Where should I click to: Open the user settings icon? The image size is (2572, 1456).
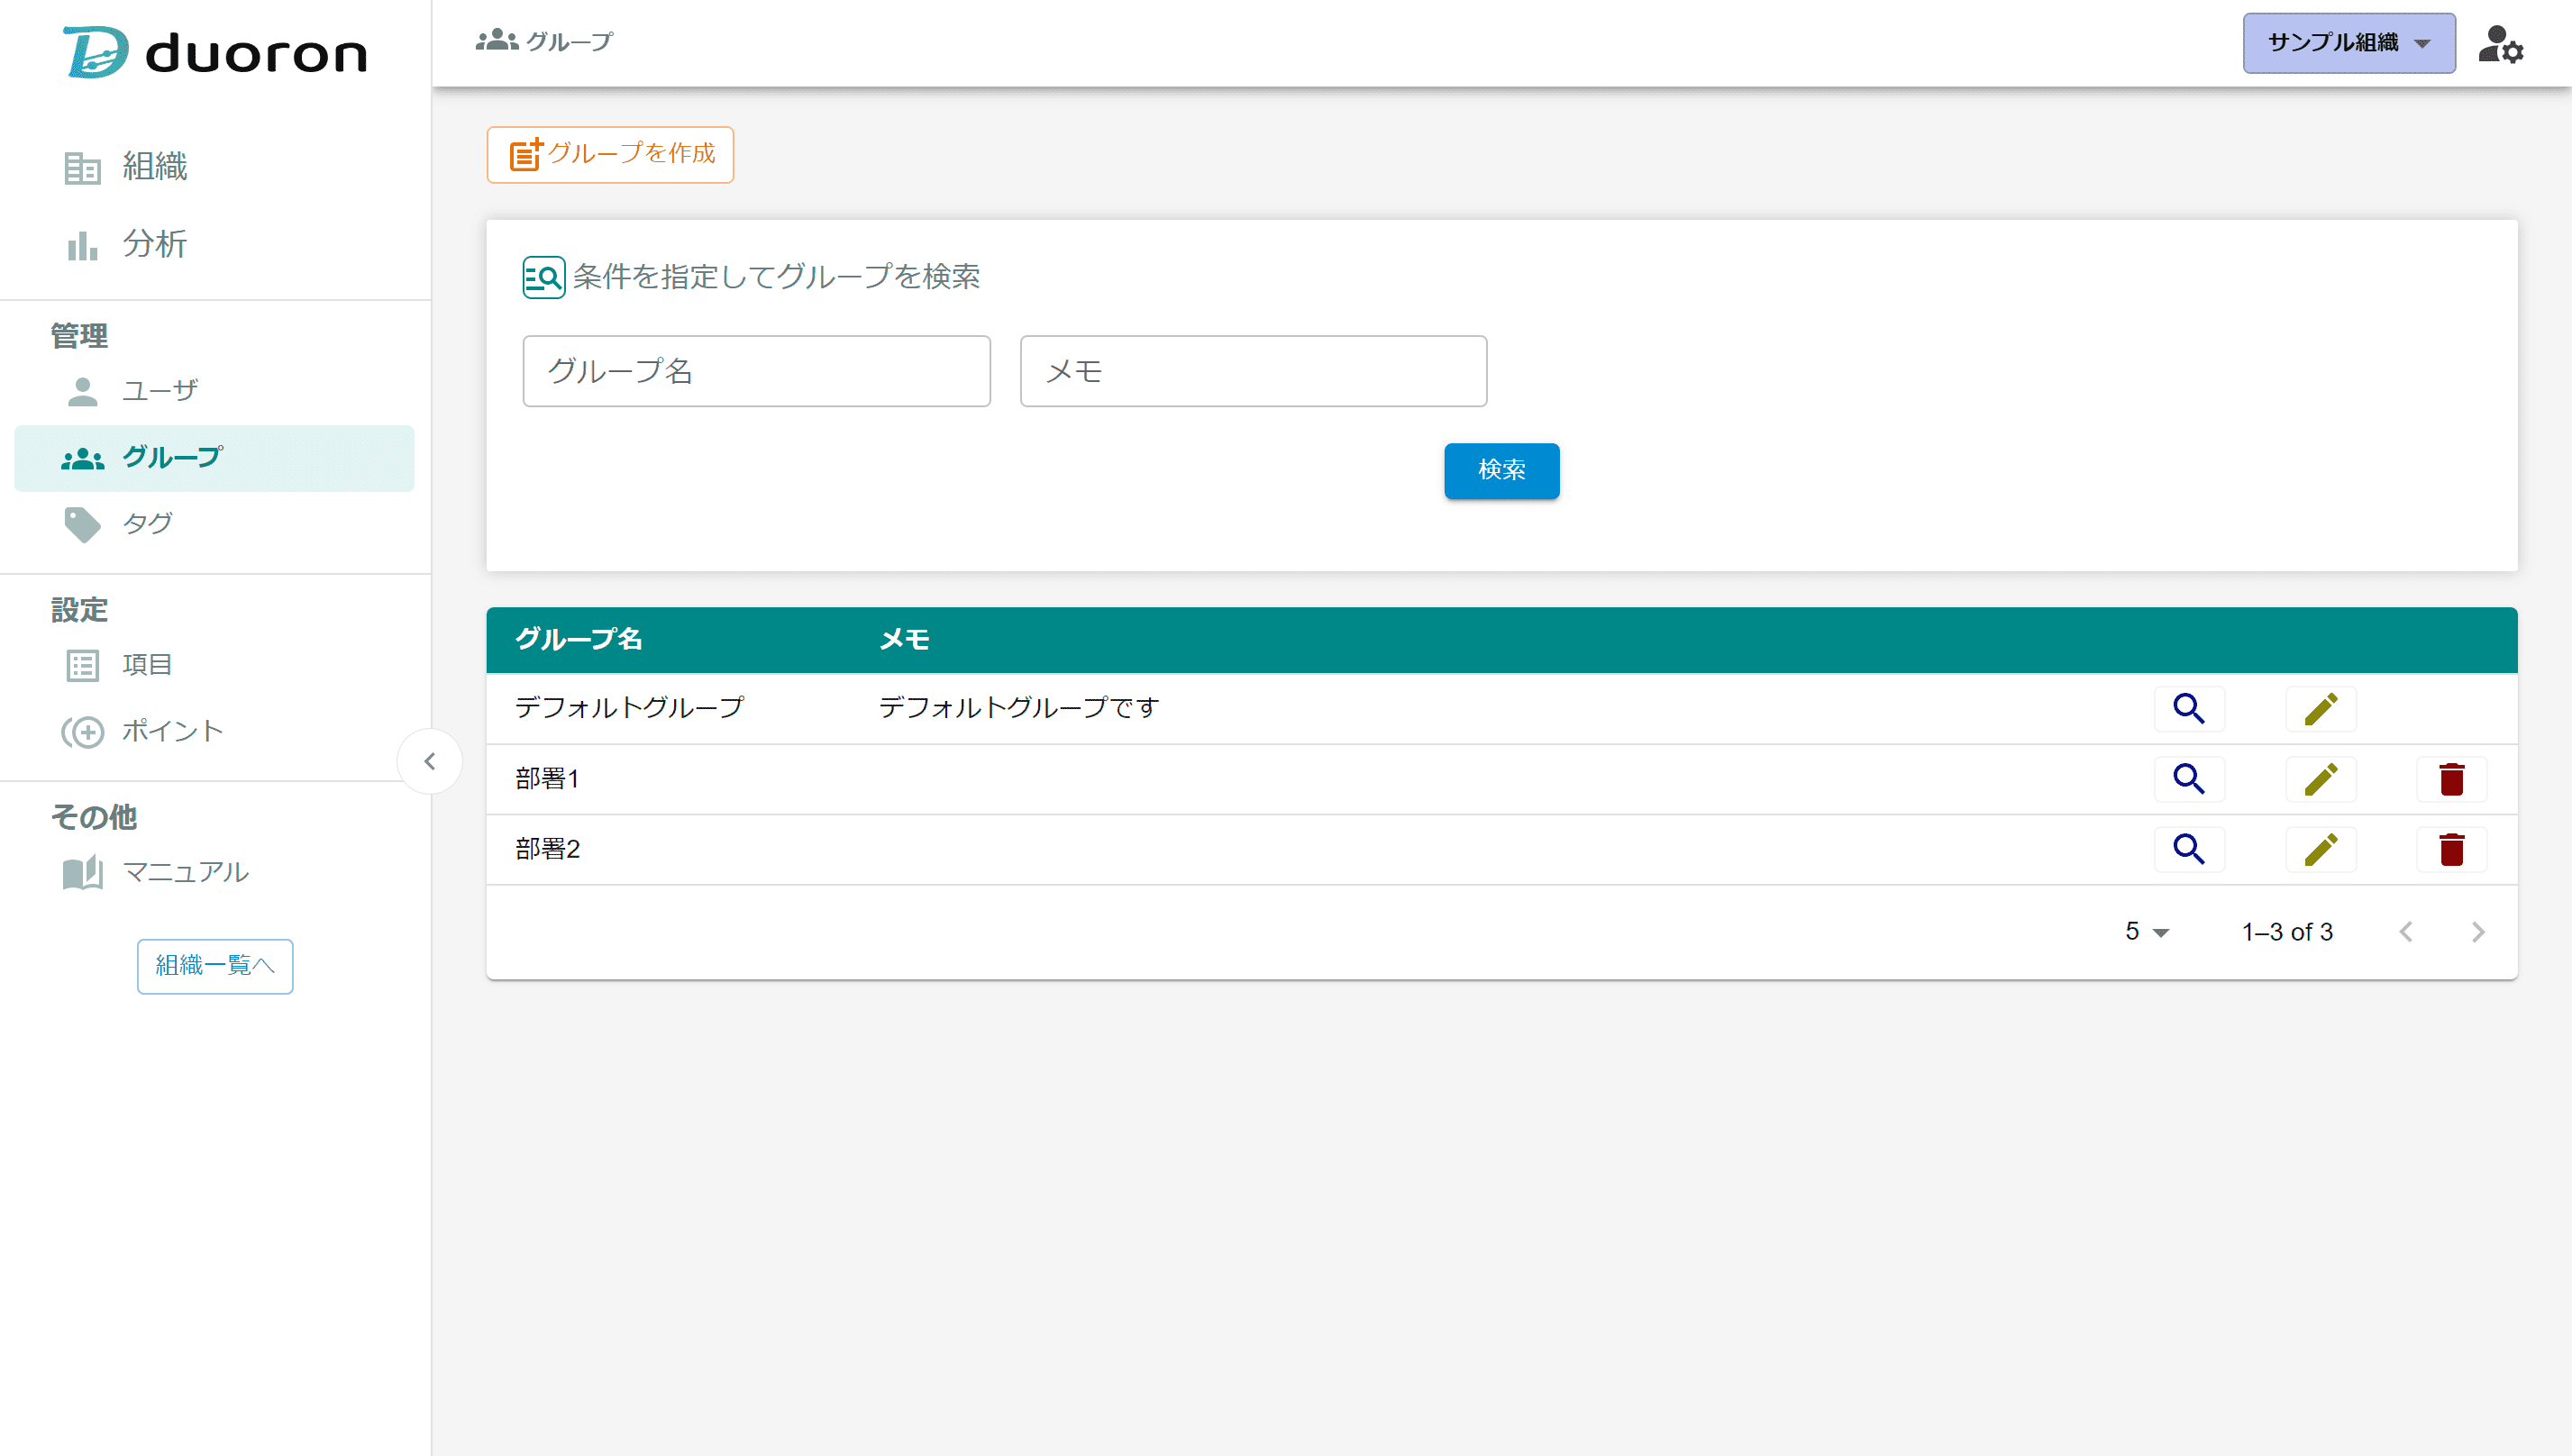[2501, 44]
